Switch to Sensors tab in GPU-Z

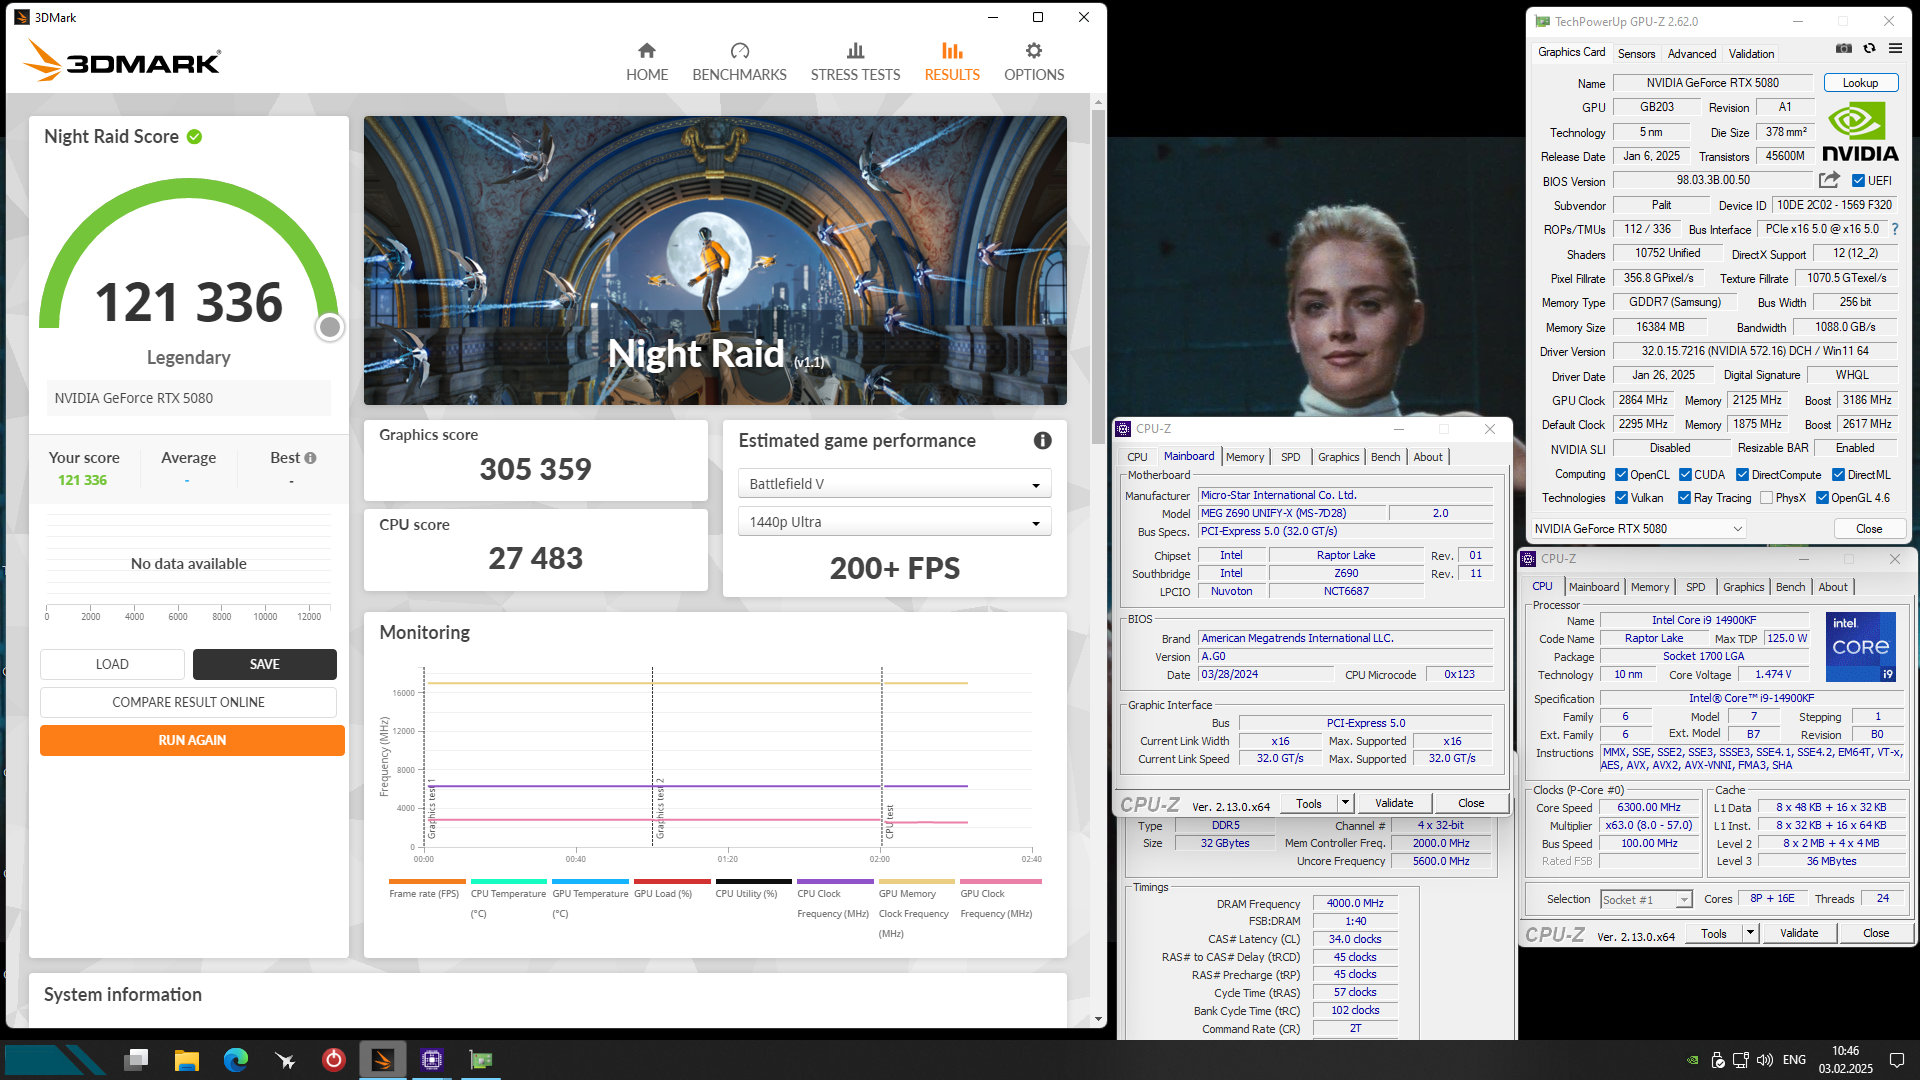click(x=1636, y=54)
